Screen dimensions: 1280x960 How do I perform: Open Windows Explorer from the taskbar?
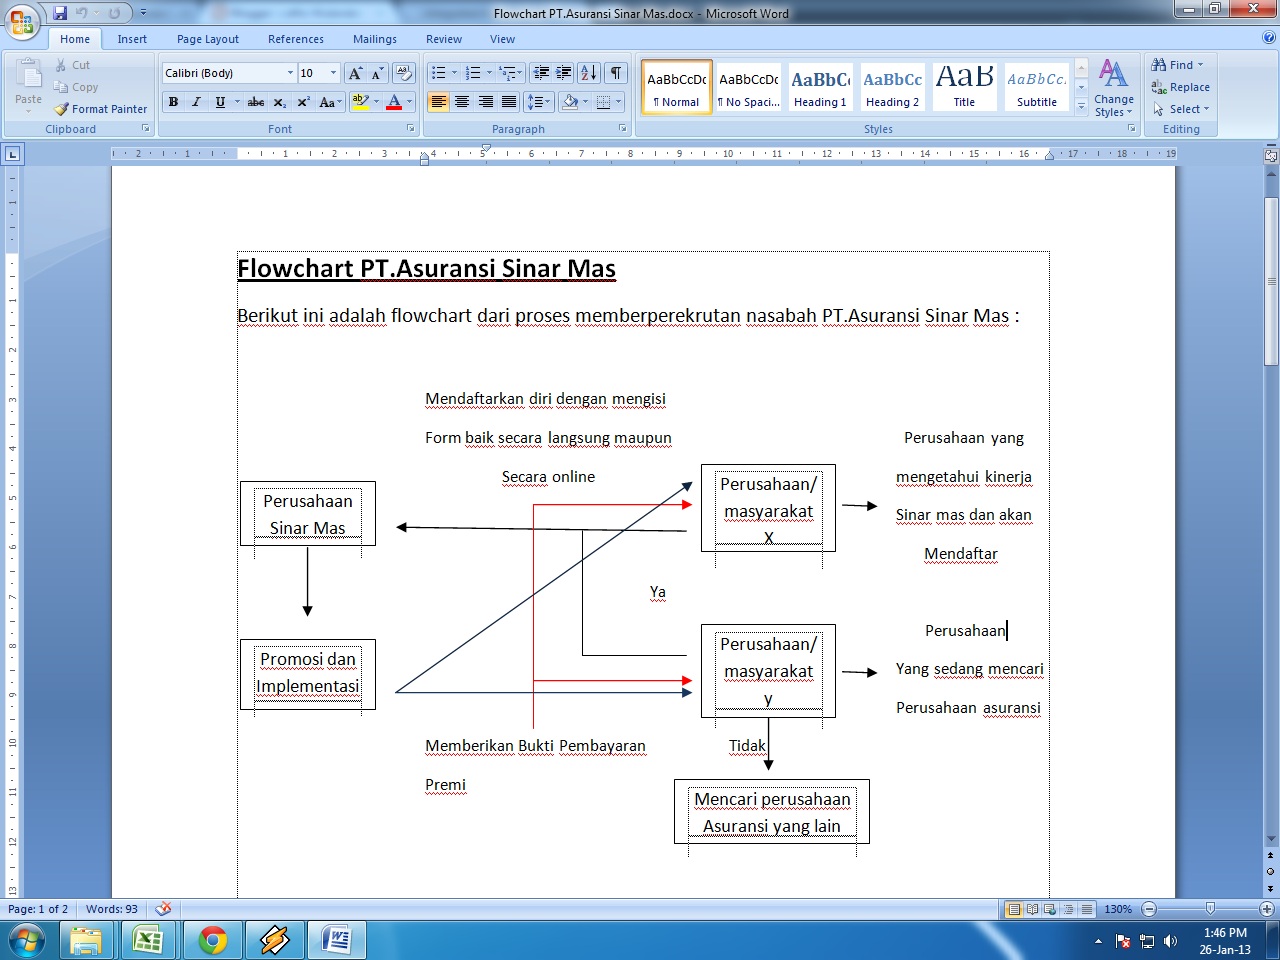coord(86,941)
